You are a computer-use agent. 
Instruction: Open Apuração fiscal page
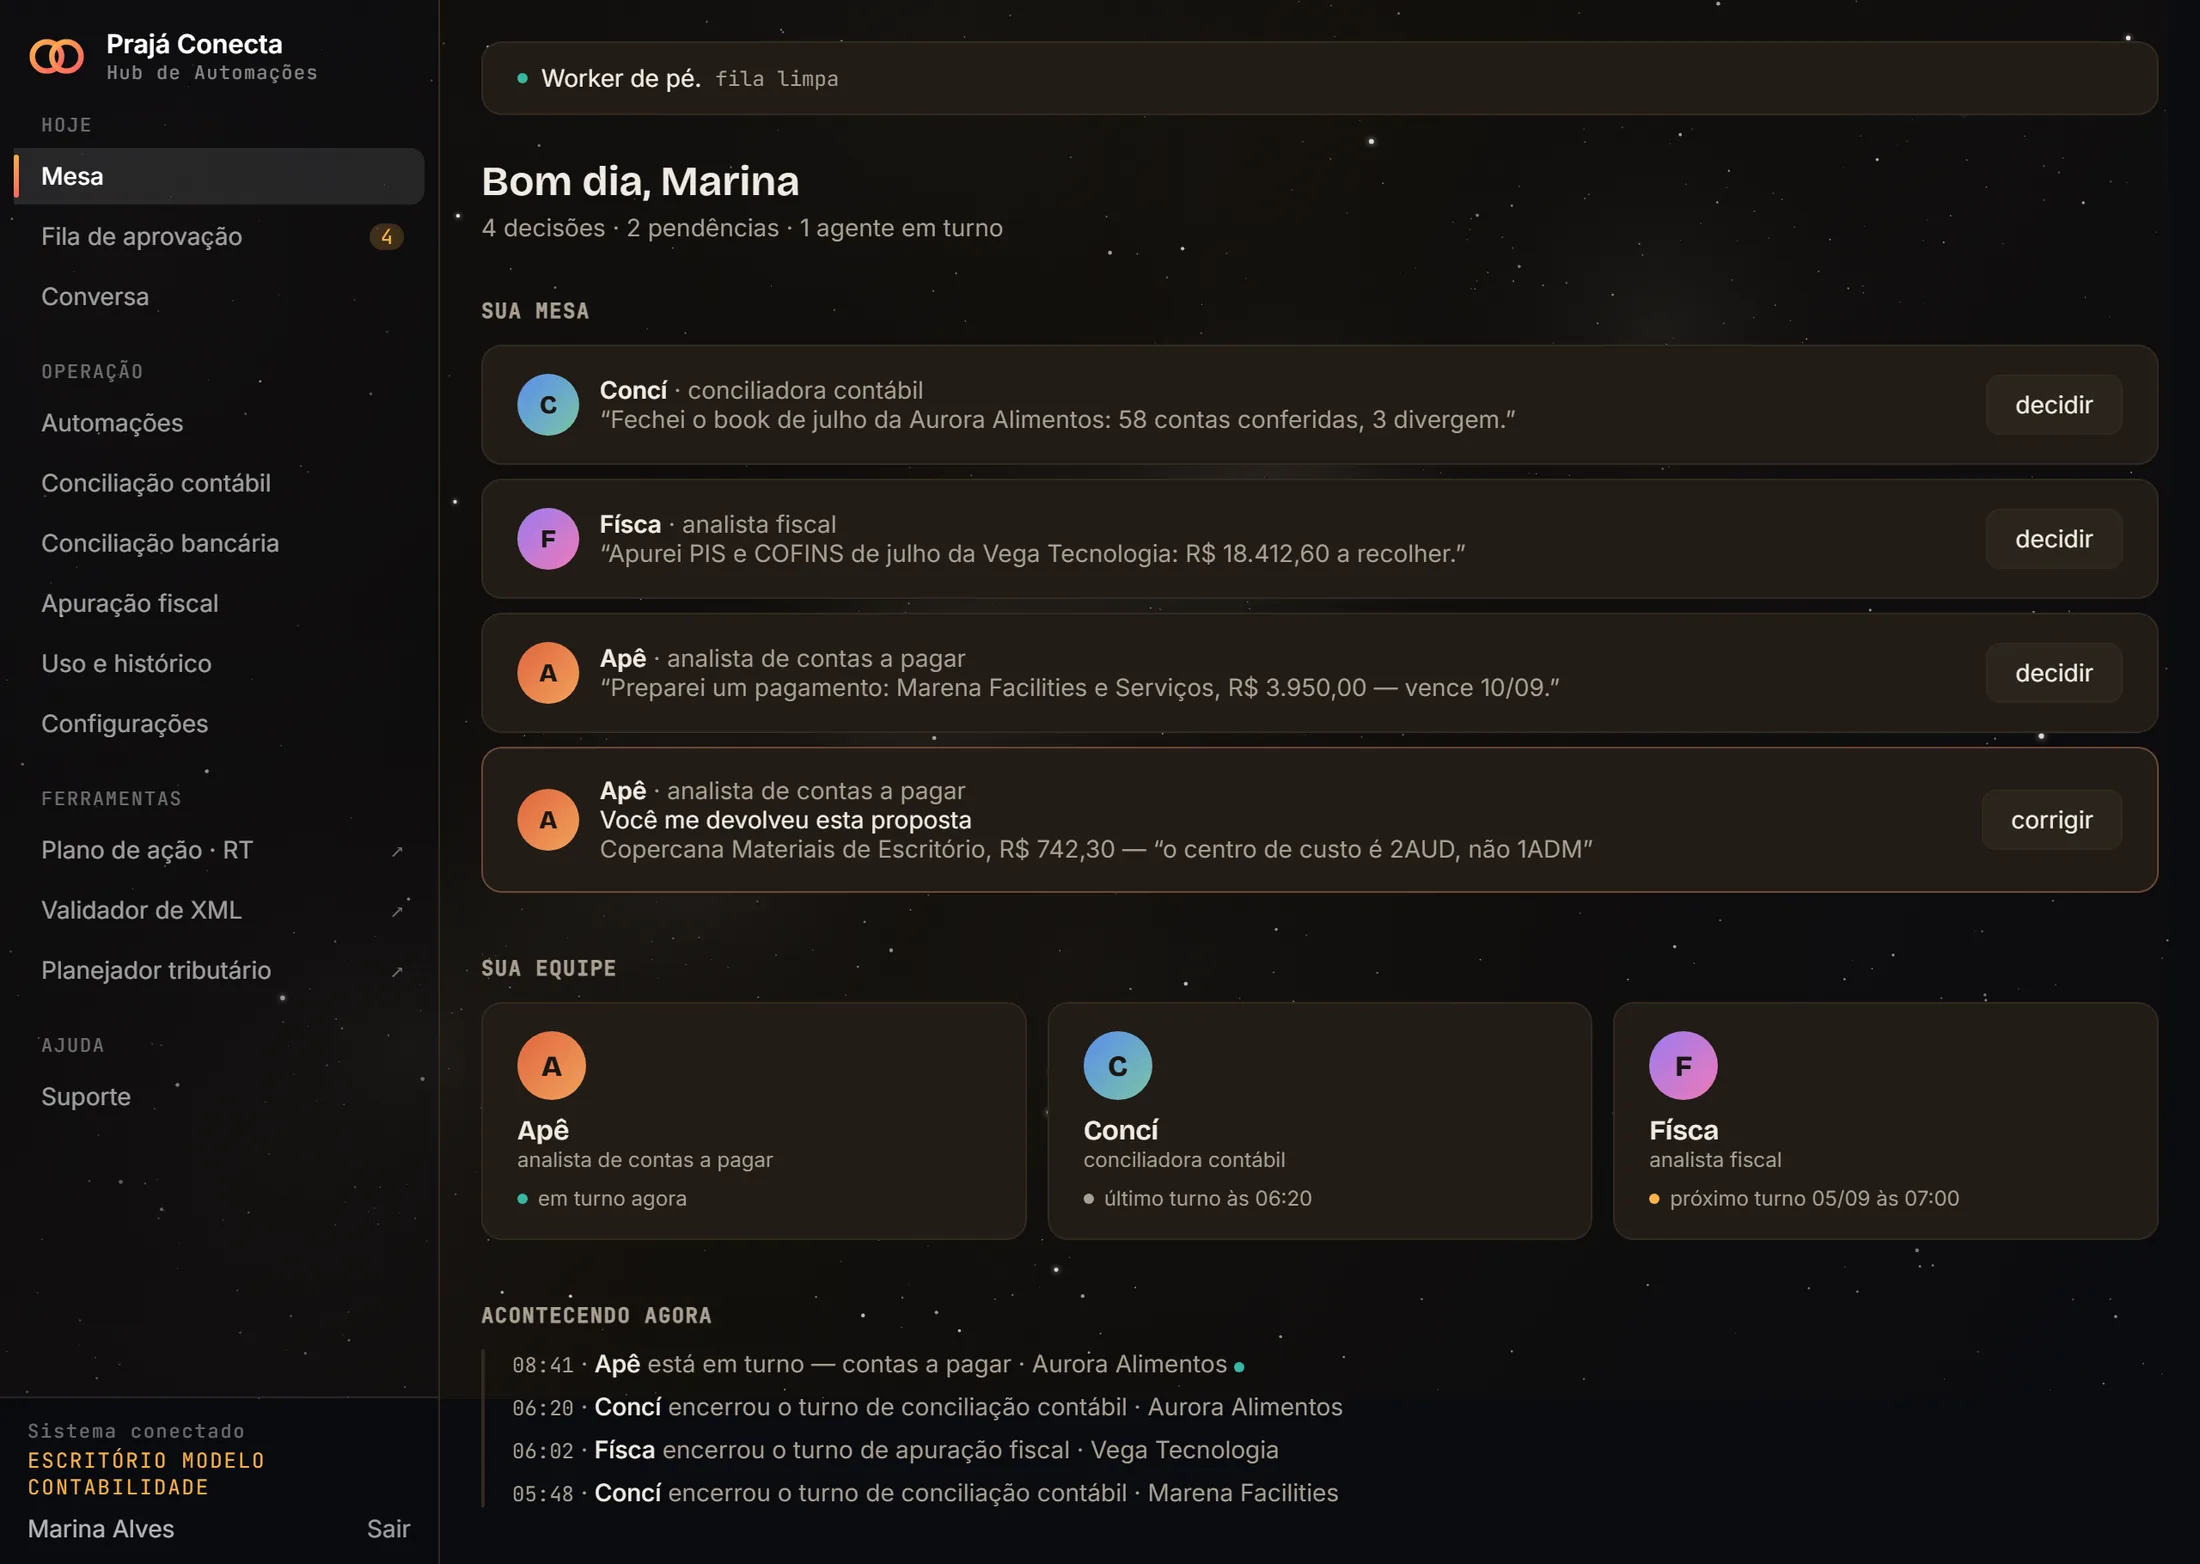[x=219, y=603]
